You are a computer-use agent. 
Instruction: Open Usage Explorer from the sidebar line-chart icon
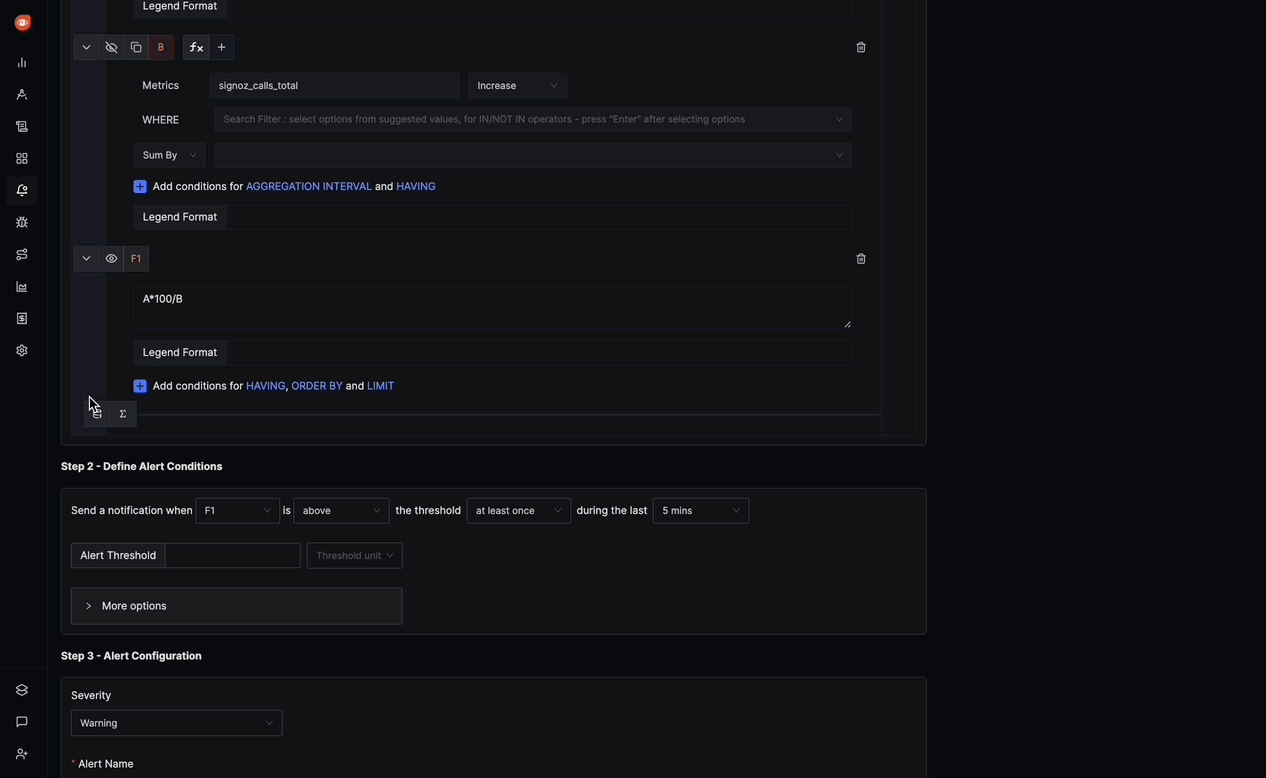tap(22, 286)
